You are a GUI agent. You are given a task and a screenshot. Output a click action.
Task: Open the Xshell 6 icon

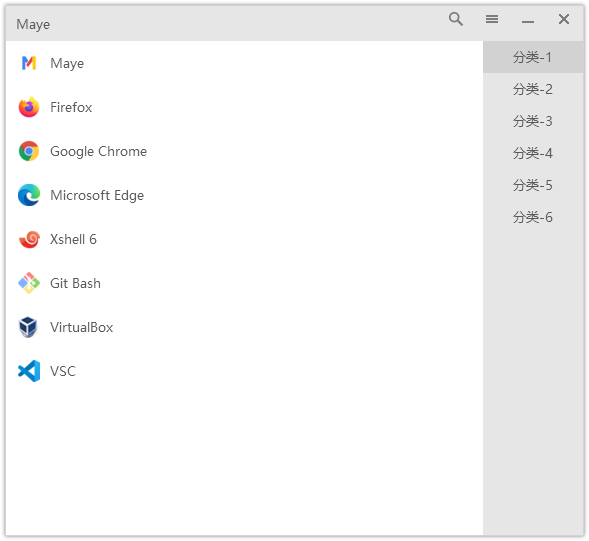(29, 239)
